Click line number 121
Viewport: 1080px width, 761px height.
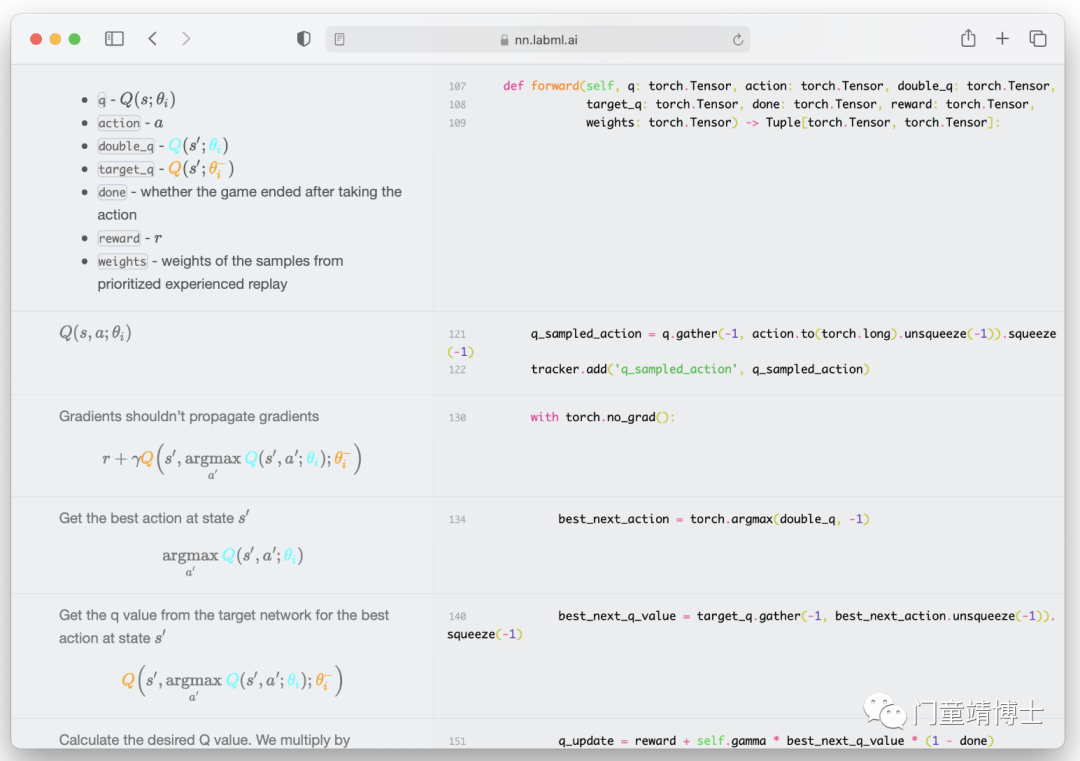457,334
